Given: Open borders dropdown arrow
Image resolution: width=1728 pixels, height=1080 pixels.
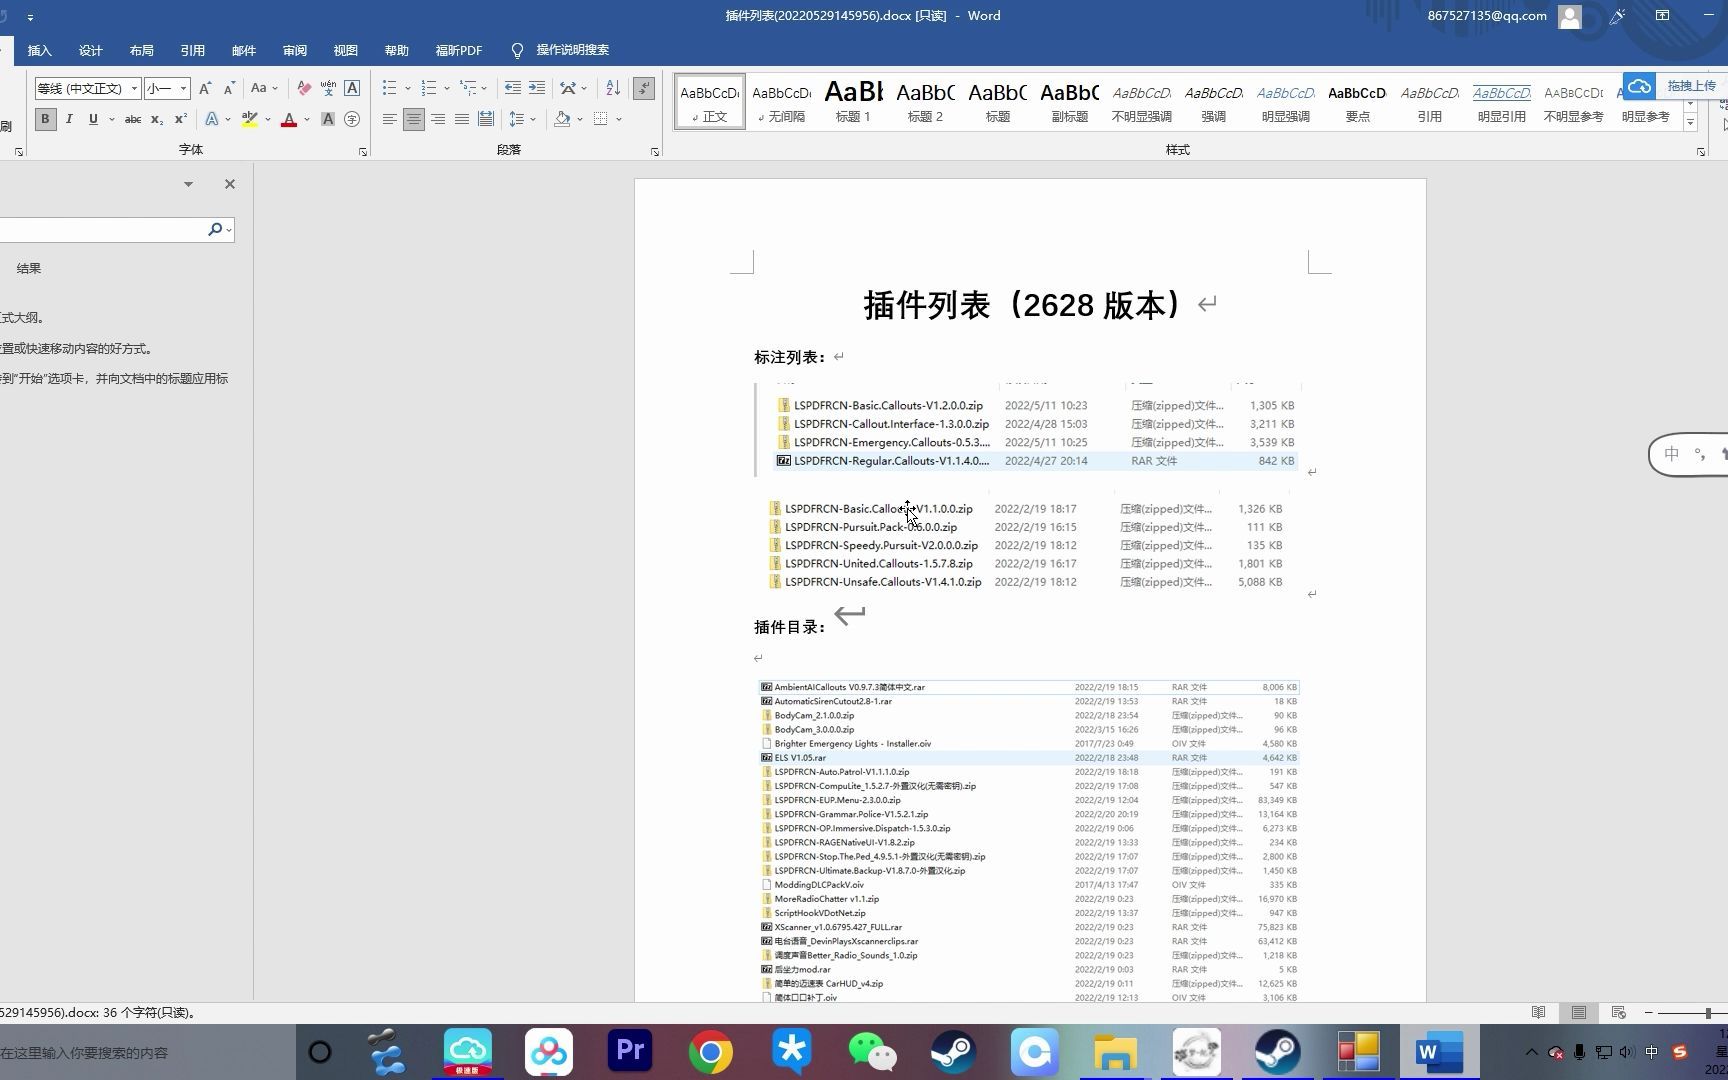Looking at the screenshot, I should 619,119.
